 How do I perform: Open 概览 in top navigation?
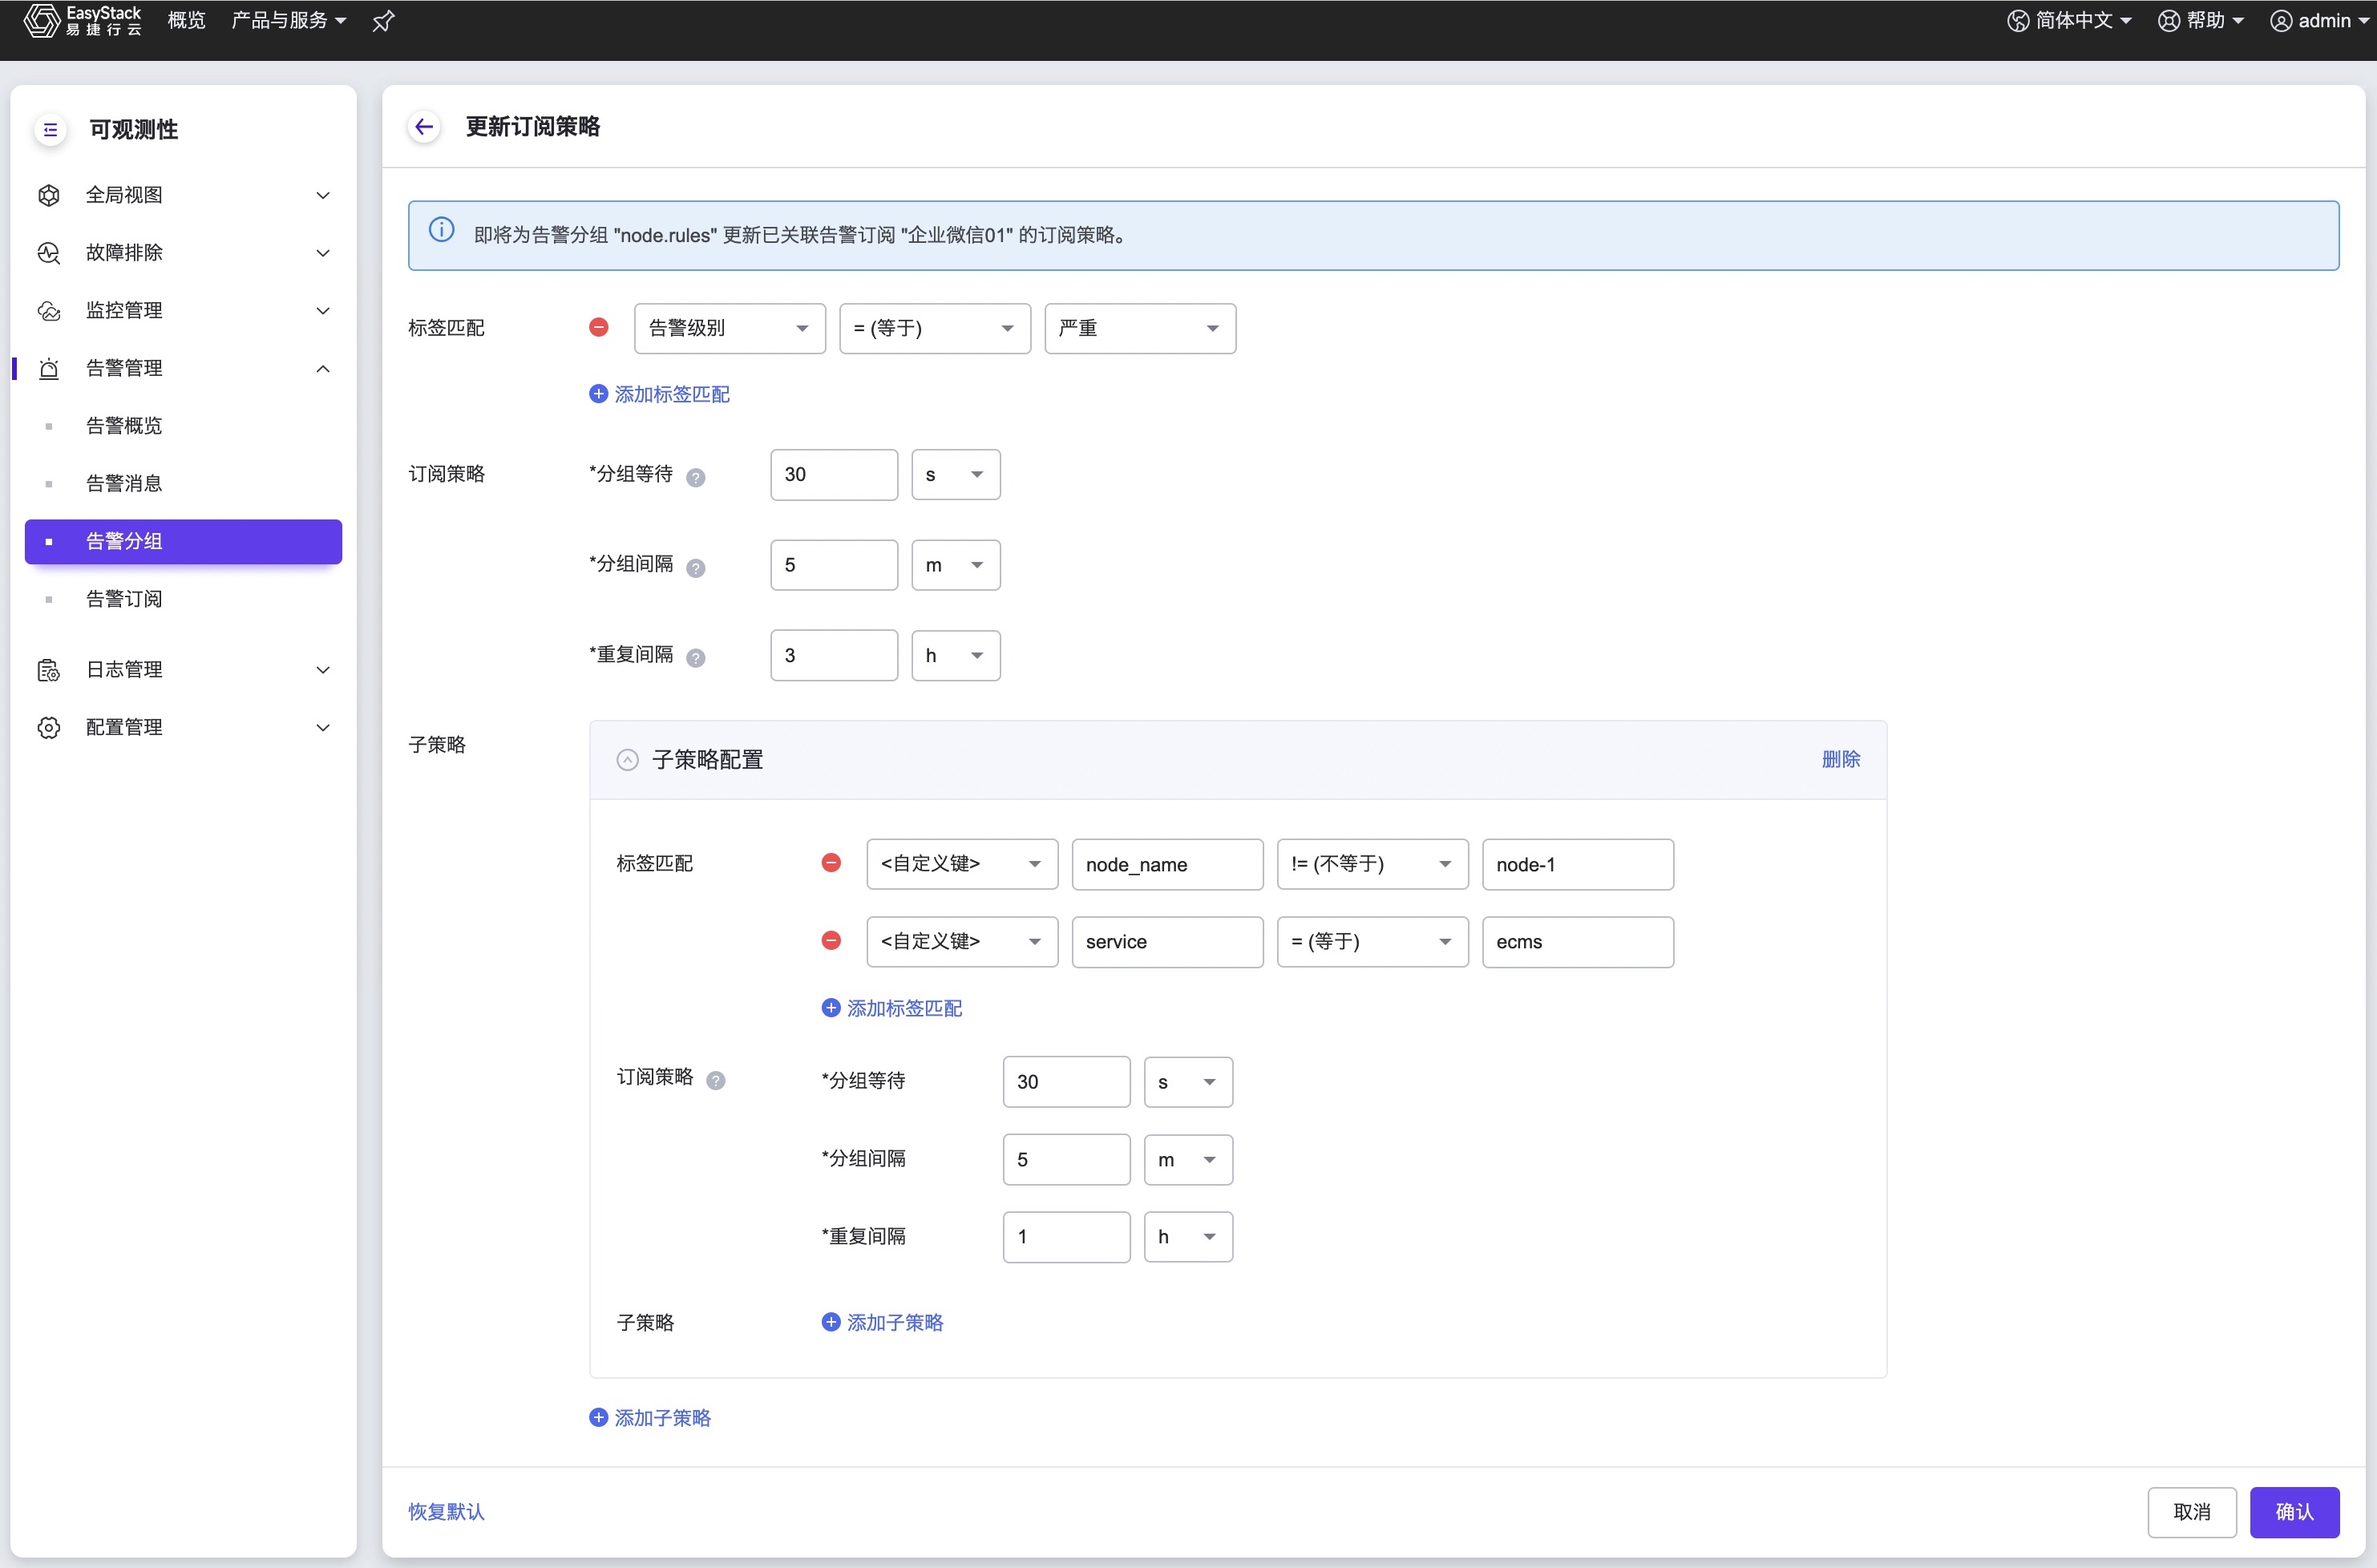187,20
